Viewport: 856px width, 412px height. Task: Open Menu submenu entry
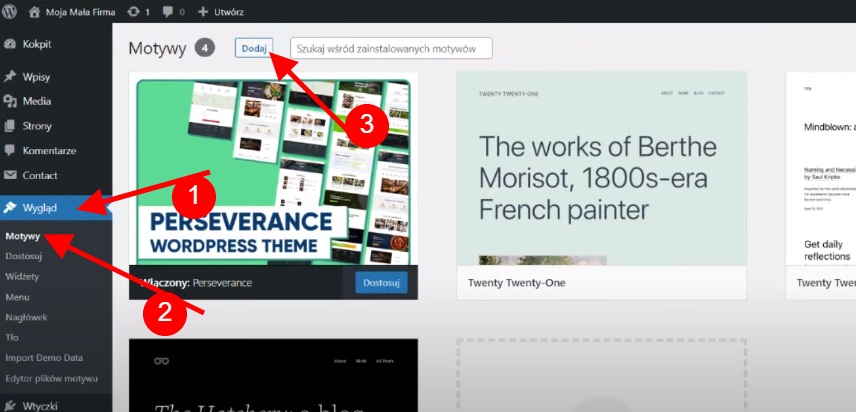click(x=17, y=297)
